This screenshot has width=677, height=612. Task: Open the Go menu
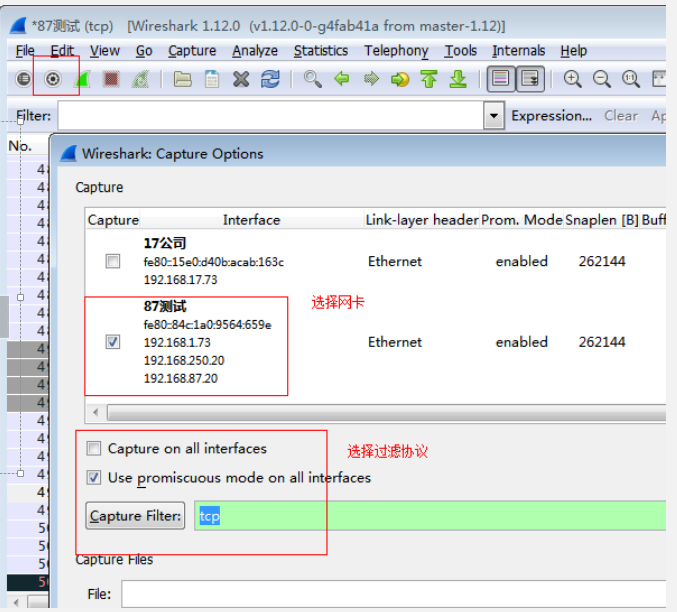coord(144,51)
